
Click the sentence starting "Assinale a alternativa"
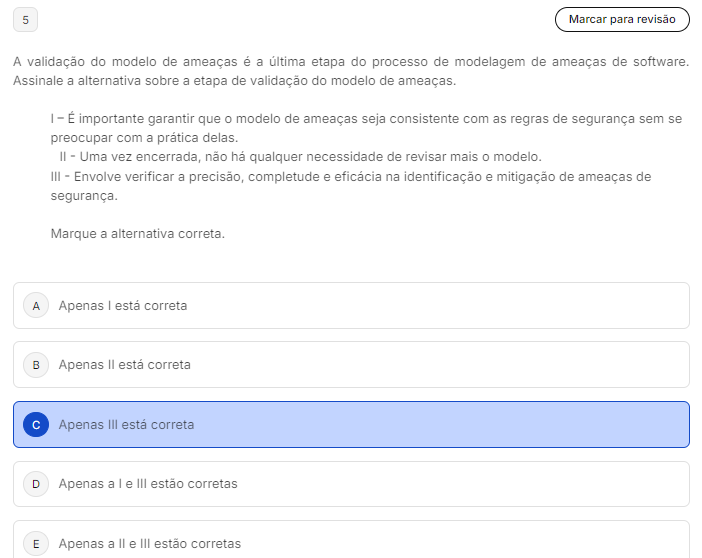234,80
